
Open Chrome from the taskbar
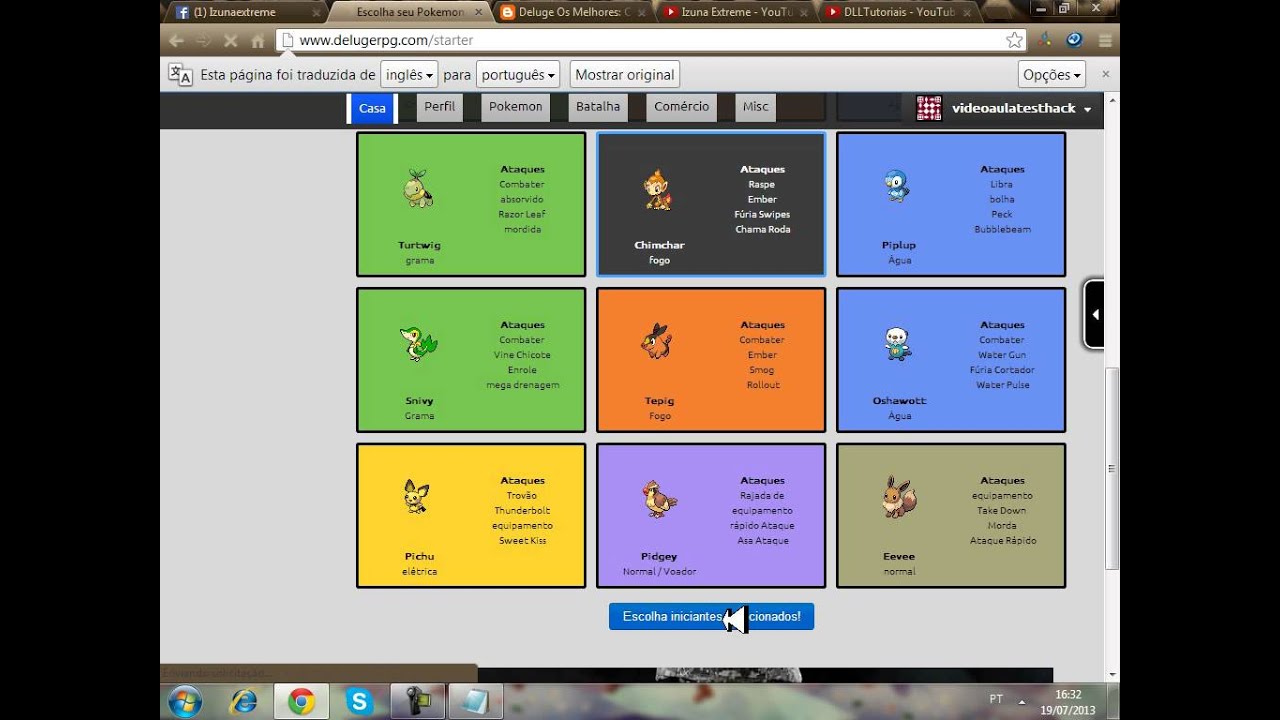coord(301,702)
